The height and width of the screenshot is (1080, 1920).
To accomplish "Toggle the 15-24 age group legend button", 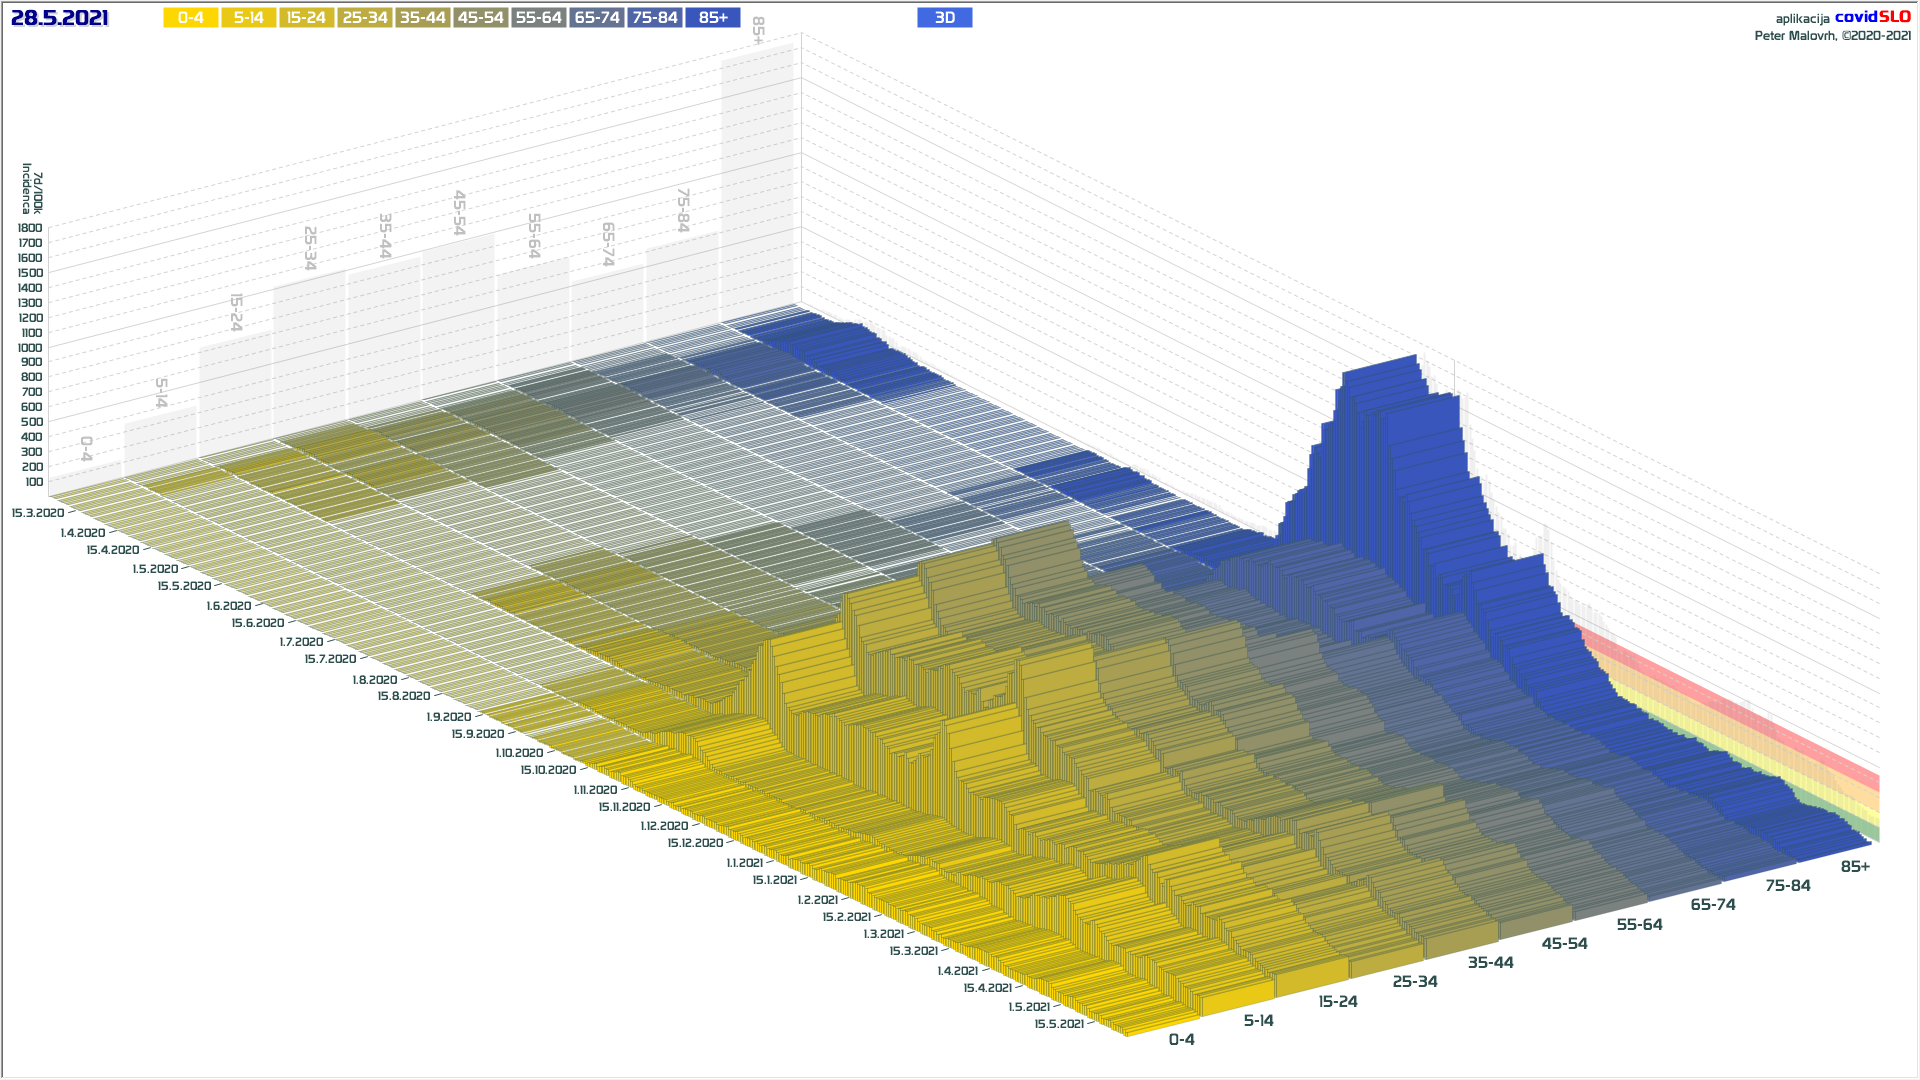I will 307,18.
